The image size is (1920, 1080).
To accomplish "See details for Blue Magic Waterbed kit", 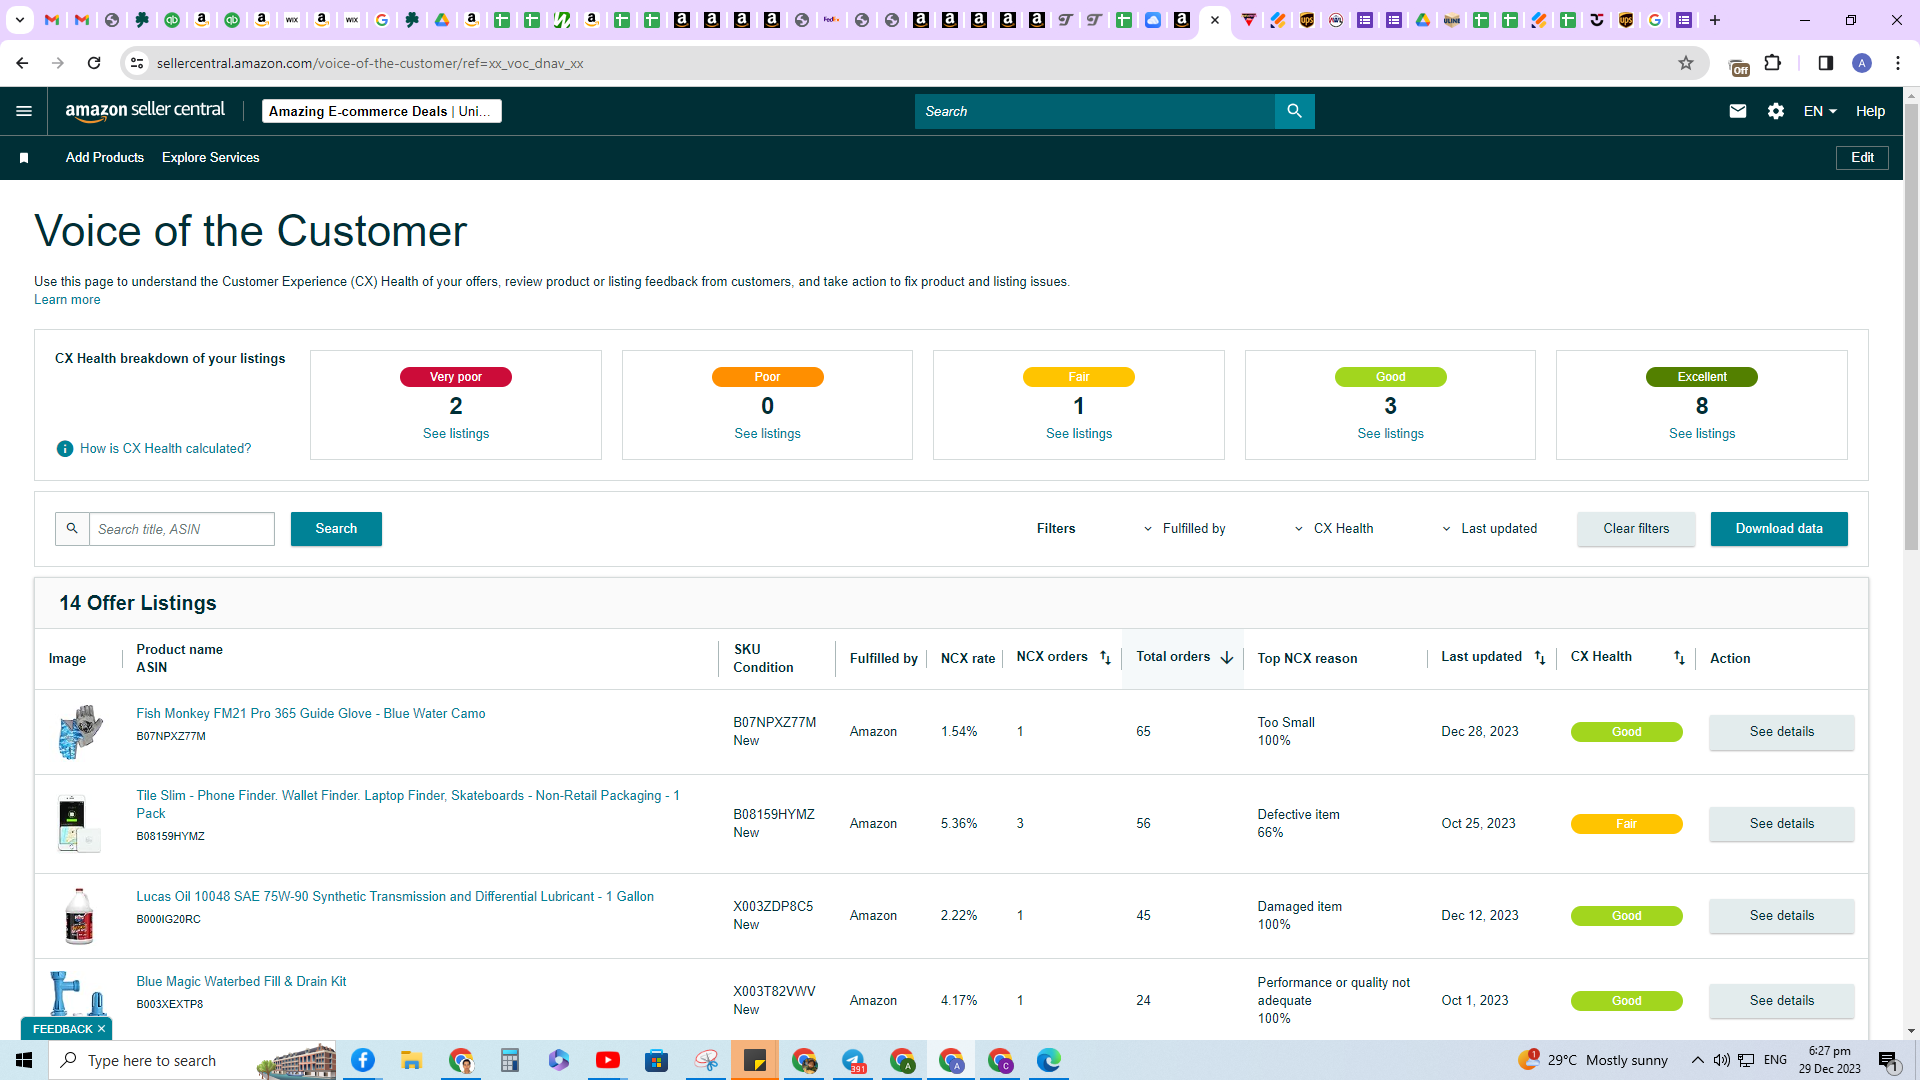I will (1781, 1001).
